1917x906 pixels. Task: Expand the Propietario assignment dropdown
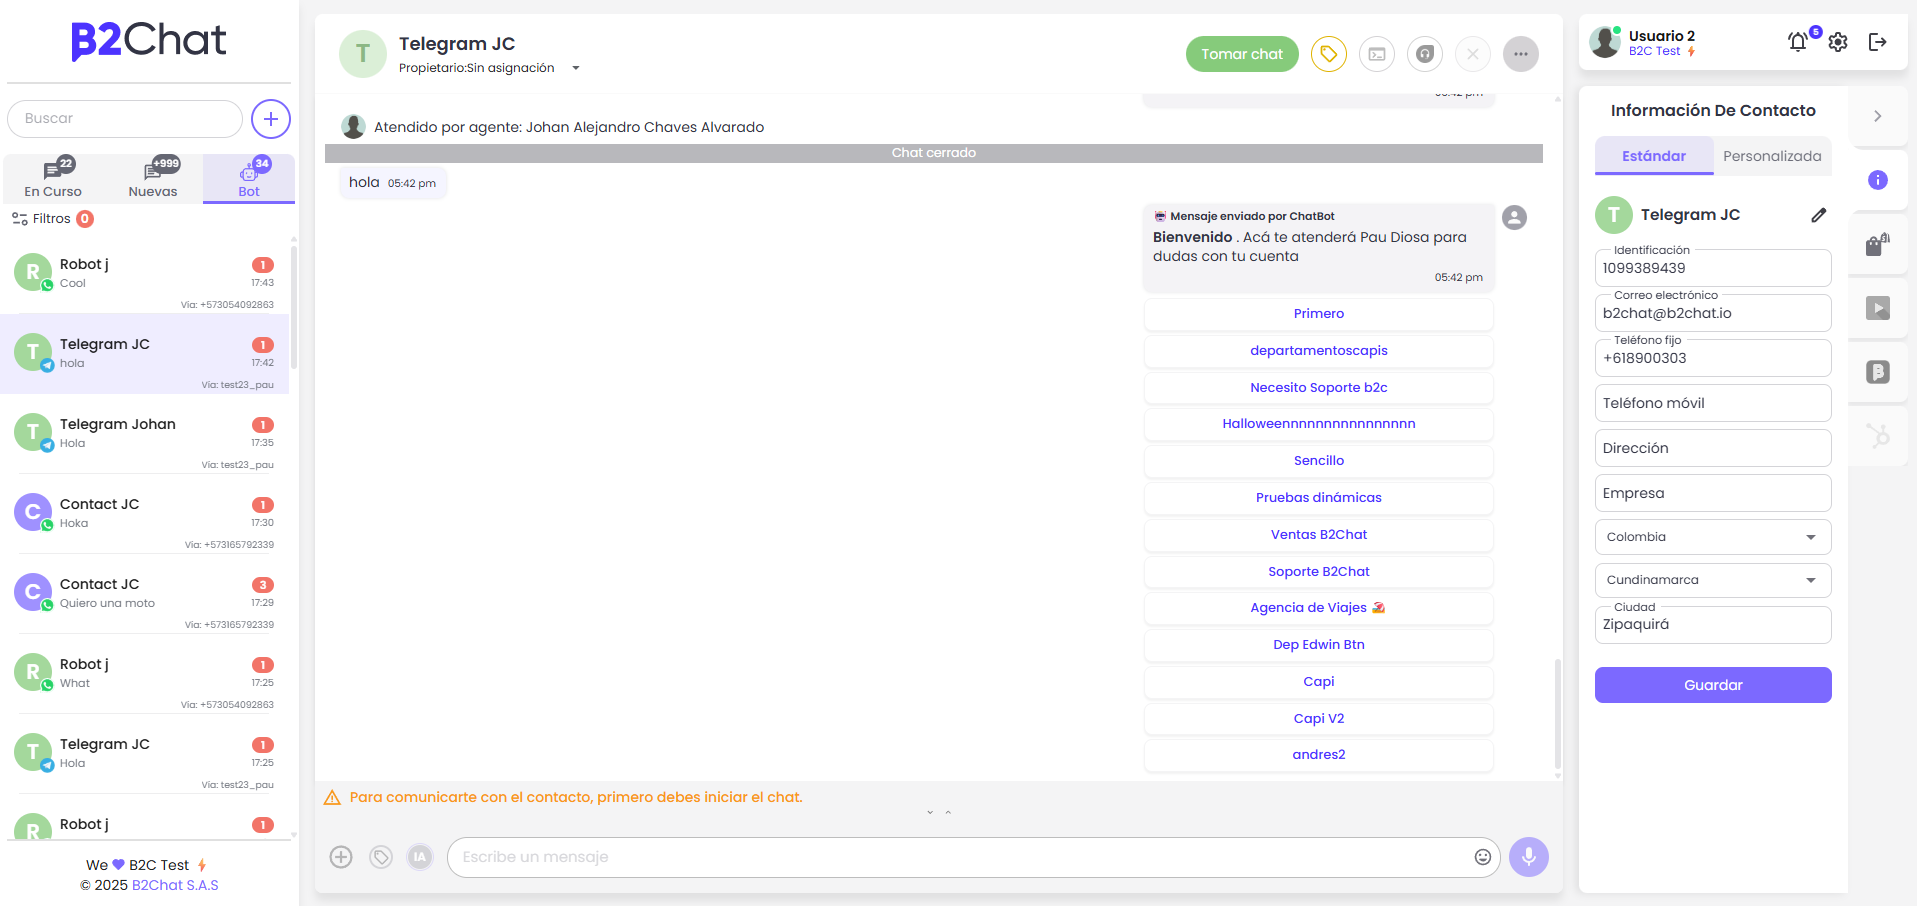(576, 68)
